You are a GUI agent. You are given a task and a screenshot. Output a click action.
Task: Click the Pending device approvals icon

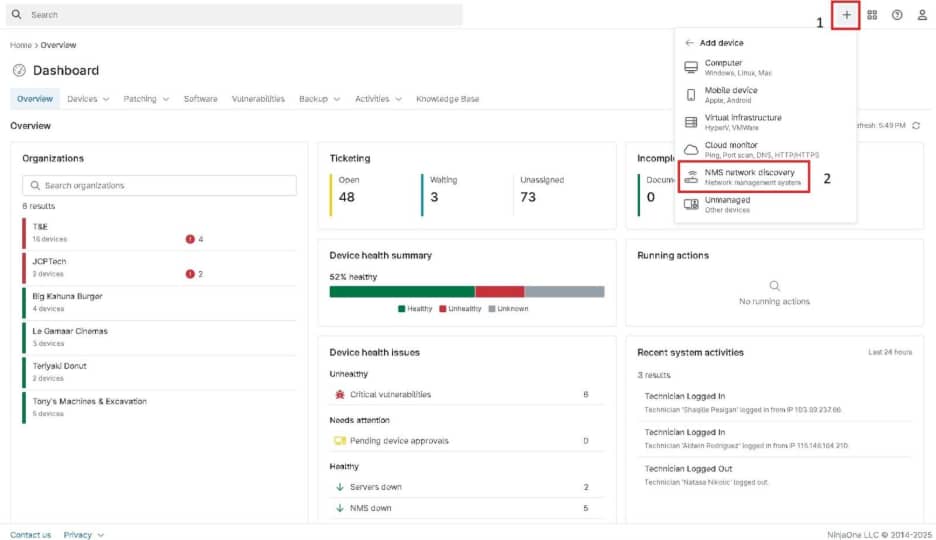pyautogui.click(x=340, y=441)
